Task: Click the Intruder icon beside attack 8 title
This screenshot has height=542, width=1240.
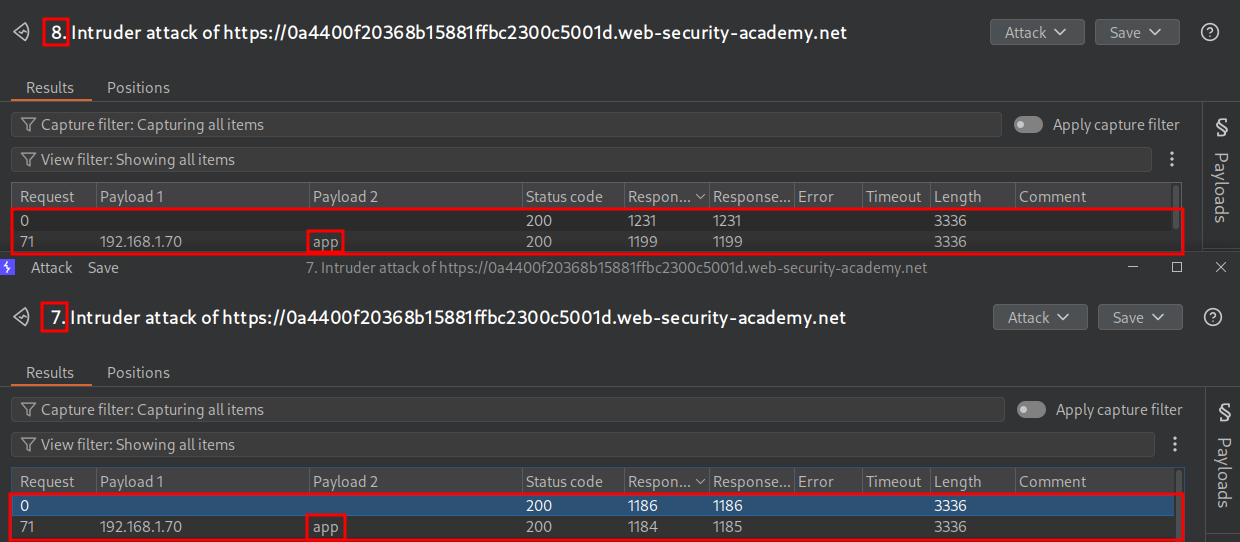Action: coord(21,33)
